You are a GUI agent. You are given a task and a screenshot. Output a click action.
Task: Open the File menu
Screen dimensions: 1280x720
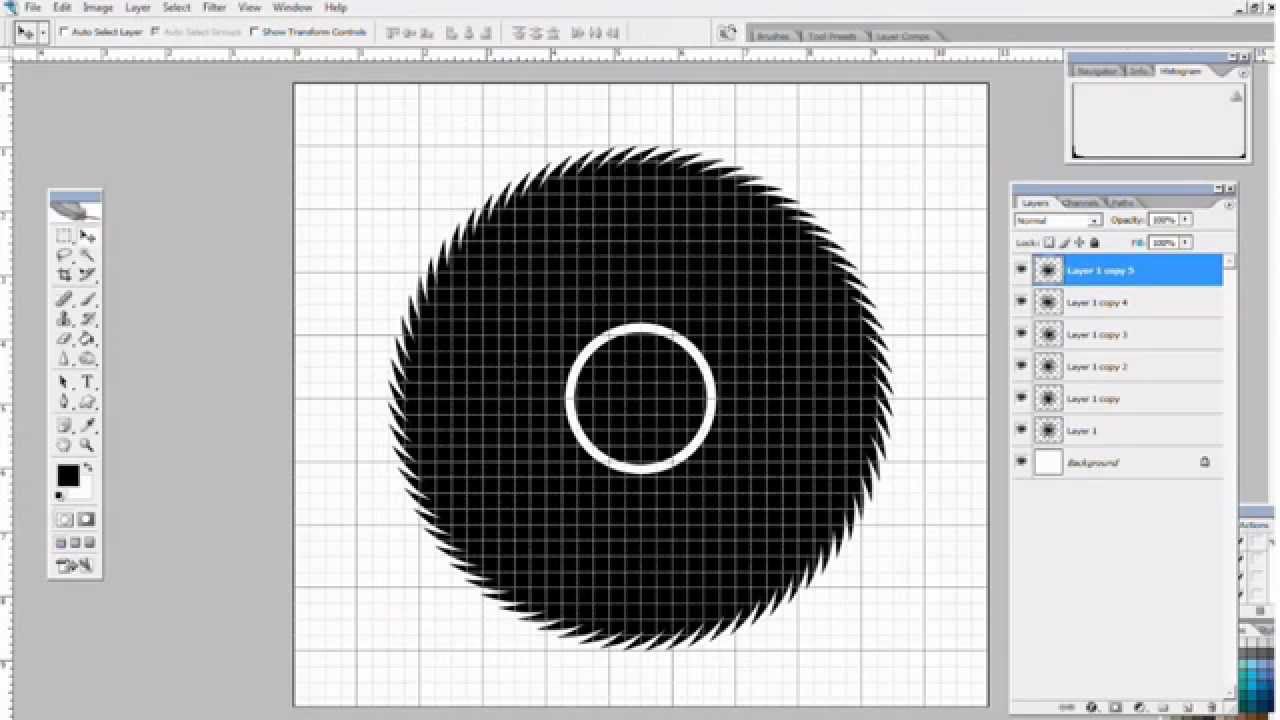33,7
